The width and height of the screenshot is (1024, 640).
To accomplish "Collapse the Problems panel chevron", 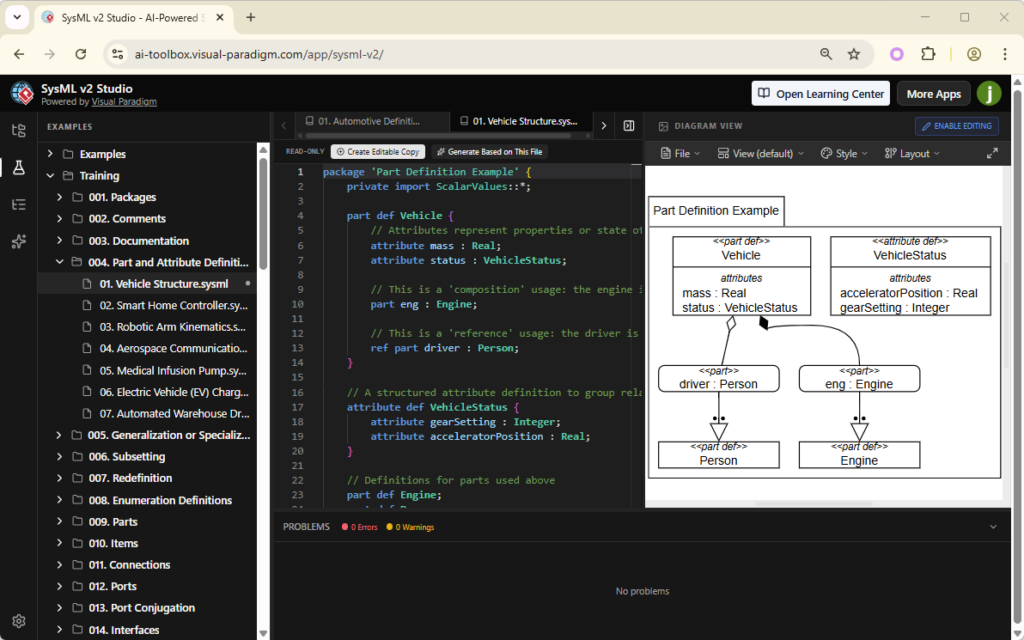I will tap(993, 527).
